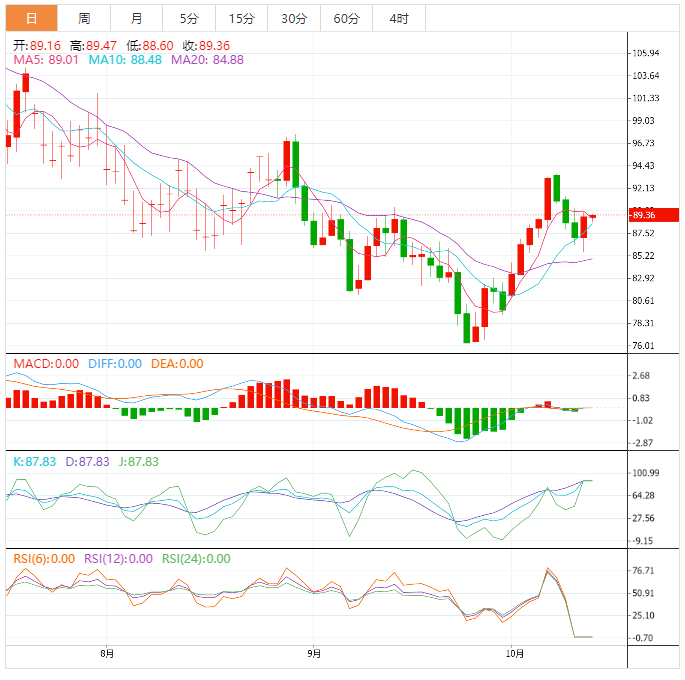Click the K:87.83 KDJ label

[35, 462]
